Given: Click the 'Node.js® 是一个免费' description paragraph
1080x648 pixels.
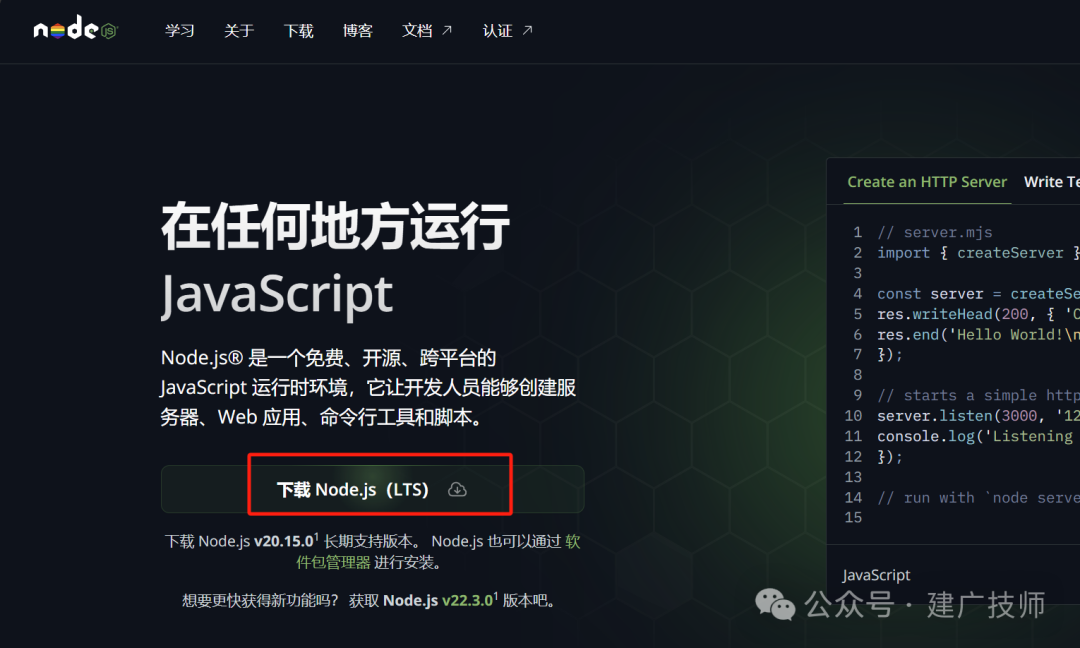Looking at the screenshot, I should click(368, 387).
